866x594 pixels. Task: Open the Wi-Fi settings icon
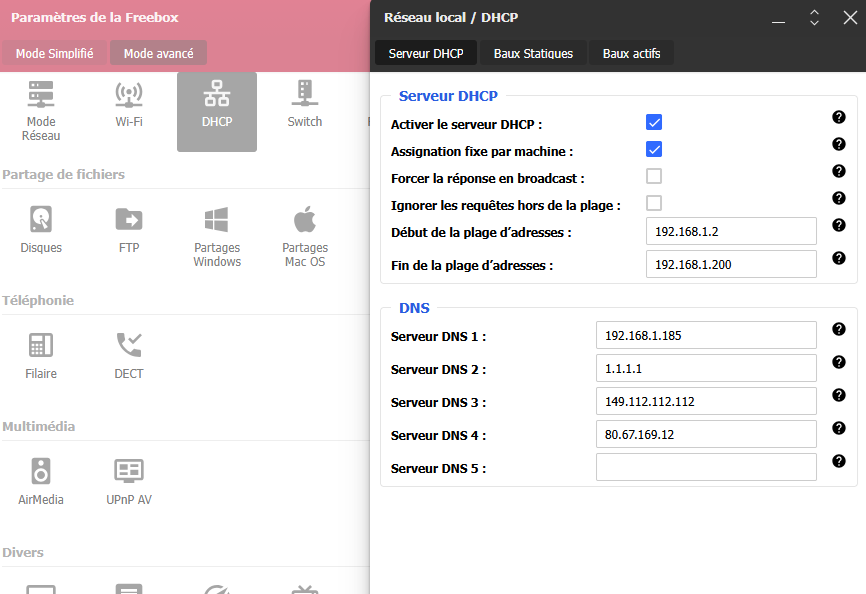click(x=129, y=105)
